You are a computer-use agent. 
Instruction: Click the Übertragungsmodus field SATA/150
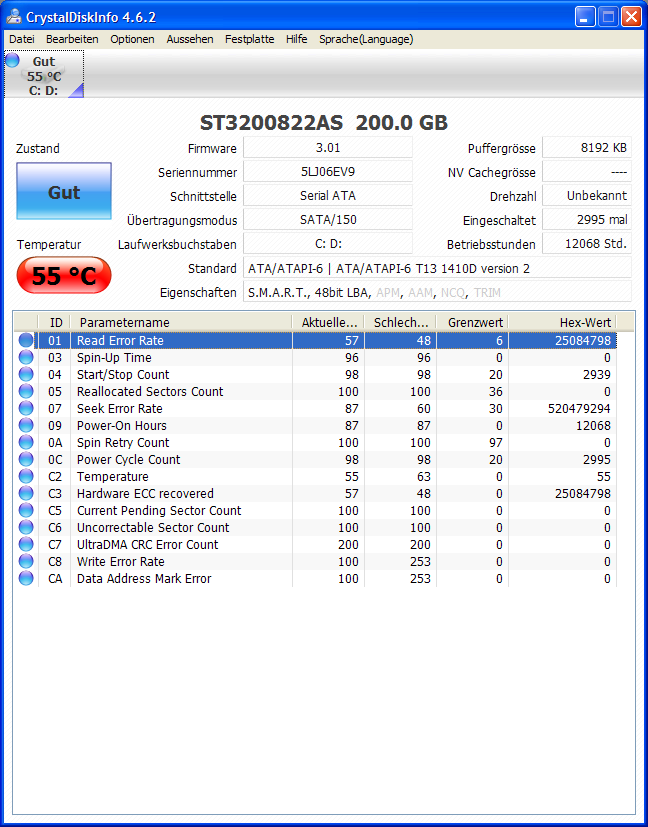tap(328, 220)
